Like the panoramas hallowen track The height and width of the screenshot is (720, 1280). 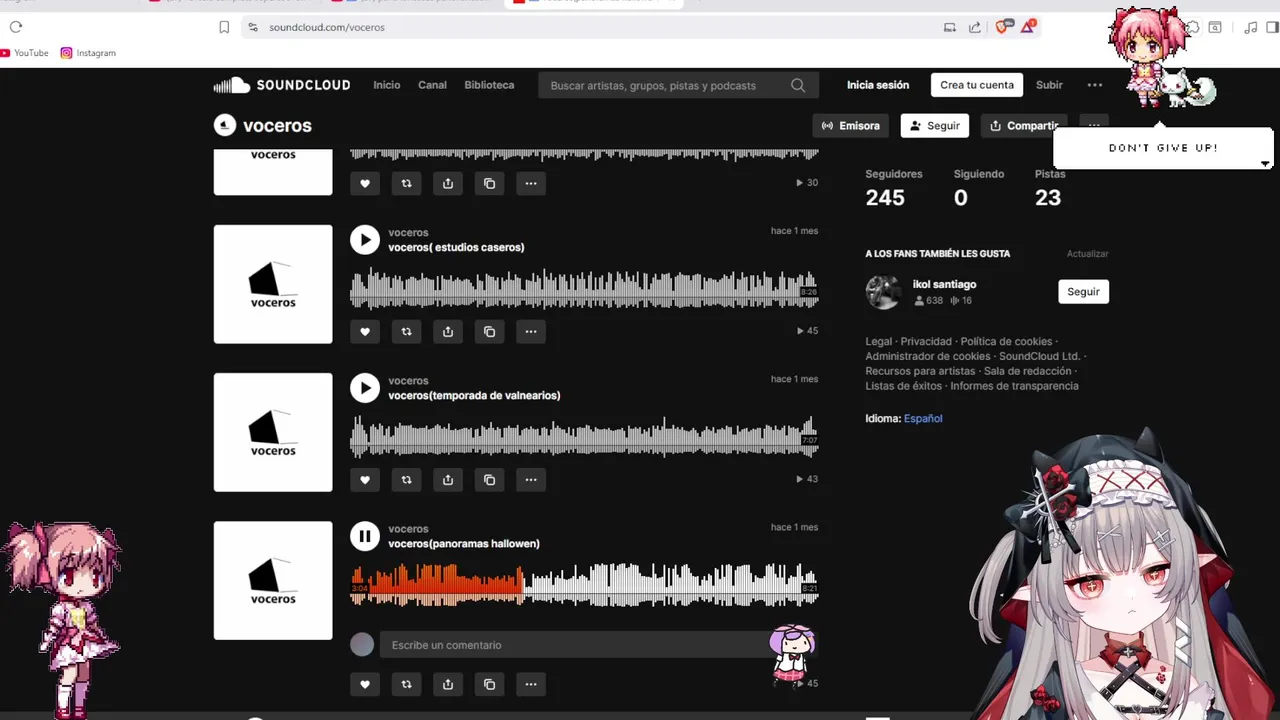pyautogui.click(x=365, y=684)
